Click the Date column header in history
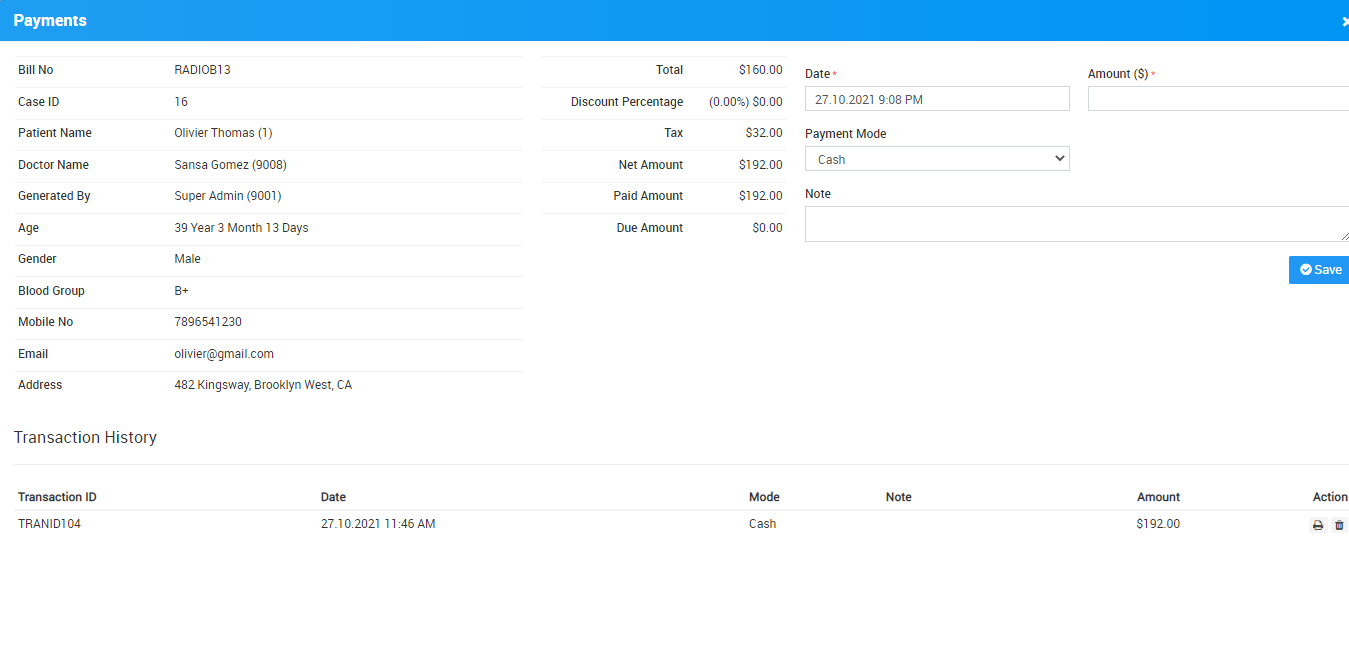The image size is (1349, 657). [333, 497]
